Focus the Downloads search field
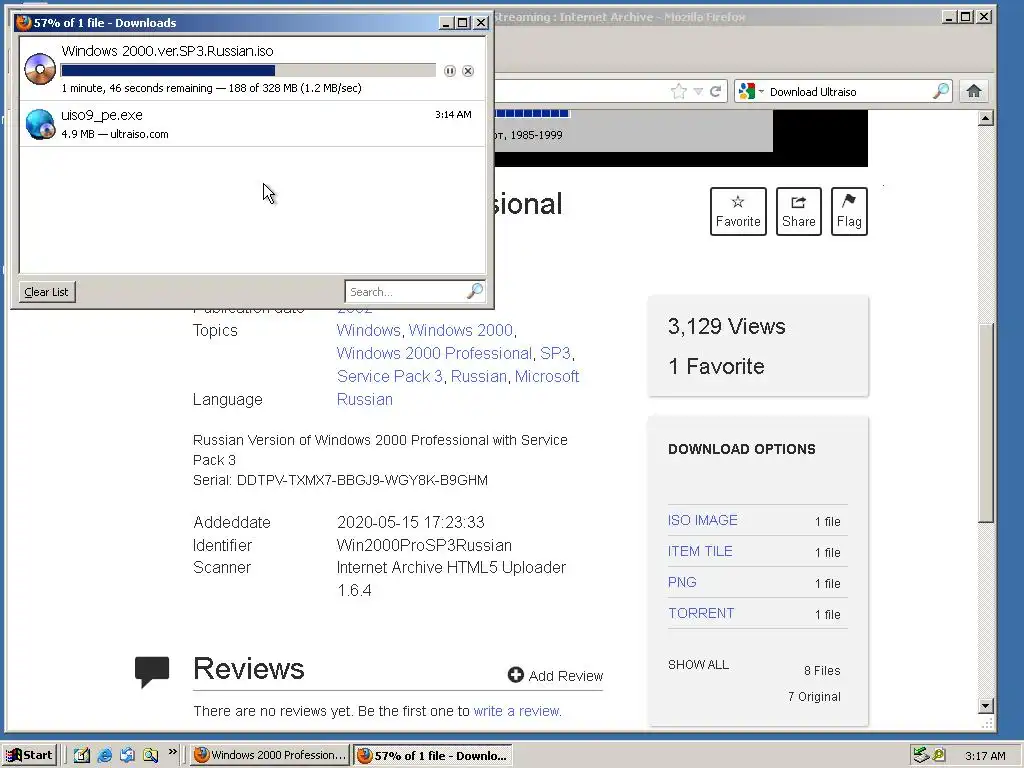Viewport: 1024px width, 768px height. (407, 291)
